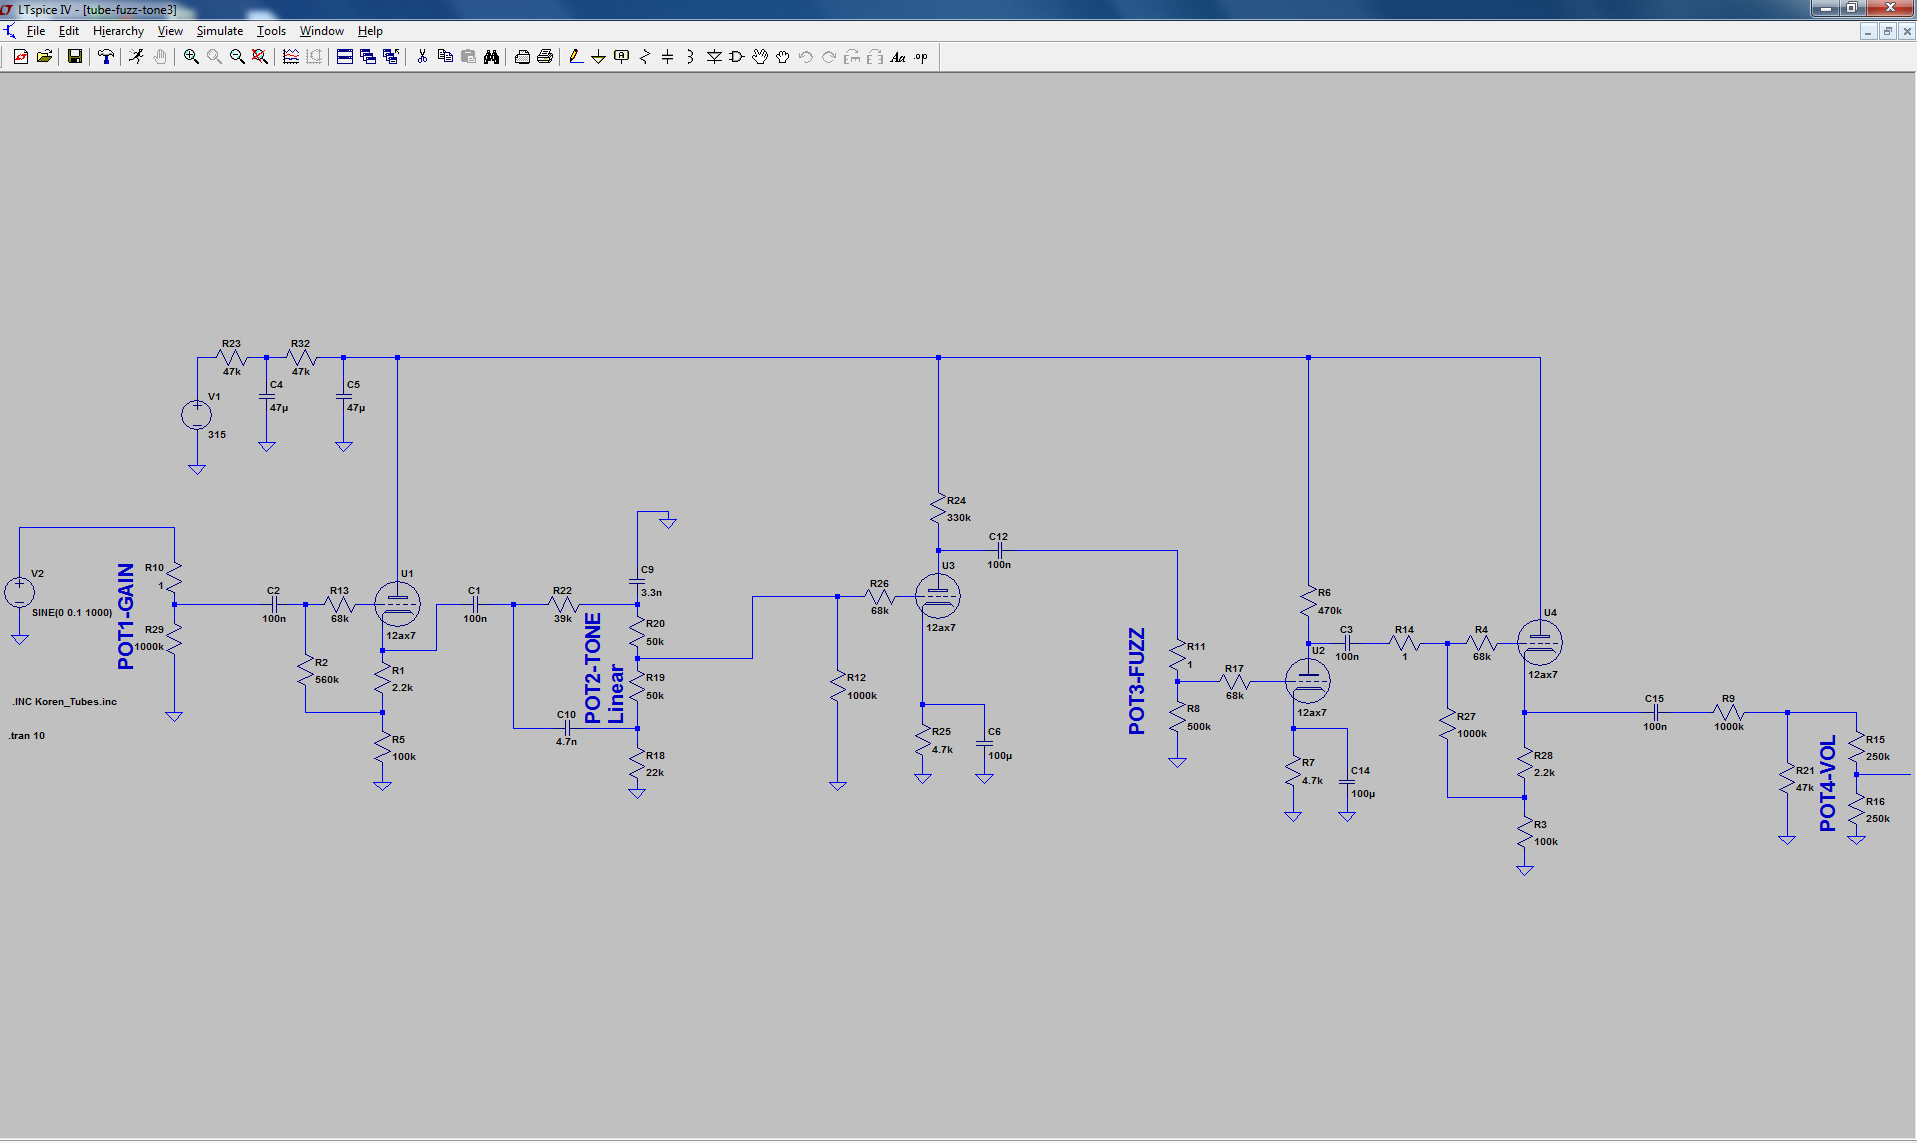
Task: Open the View menu
Action: tap(170, 31)
